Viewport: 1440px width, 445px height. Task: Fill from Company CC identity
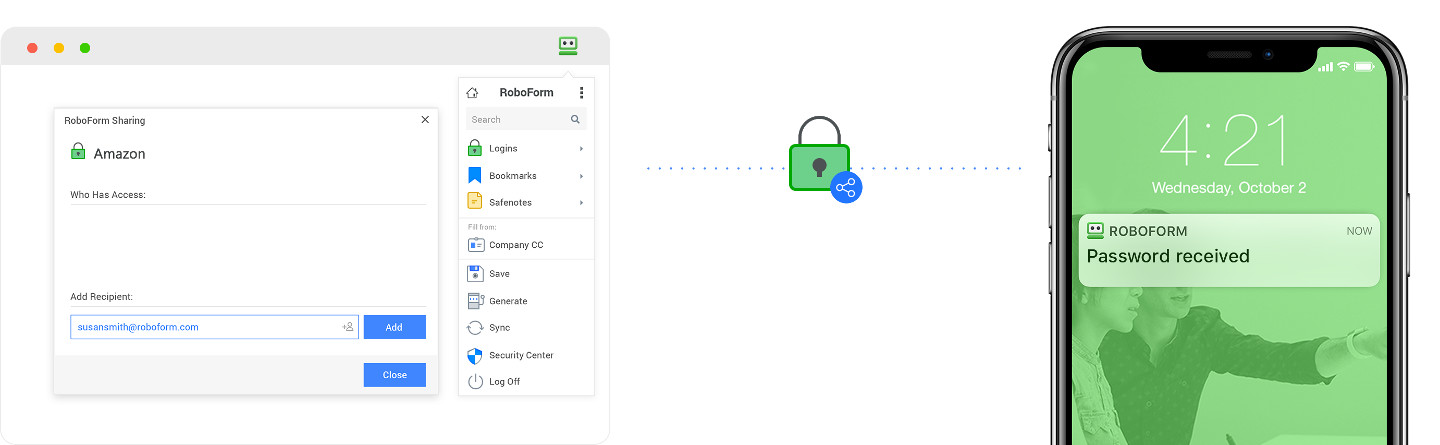(x=526, y=245)
